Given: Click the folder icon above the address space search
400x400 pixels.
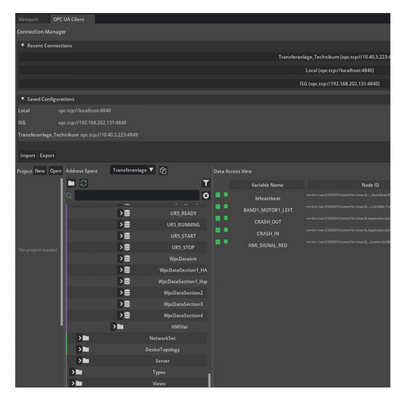Looking at the screenshot, I should tap(71, 183).
